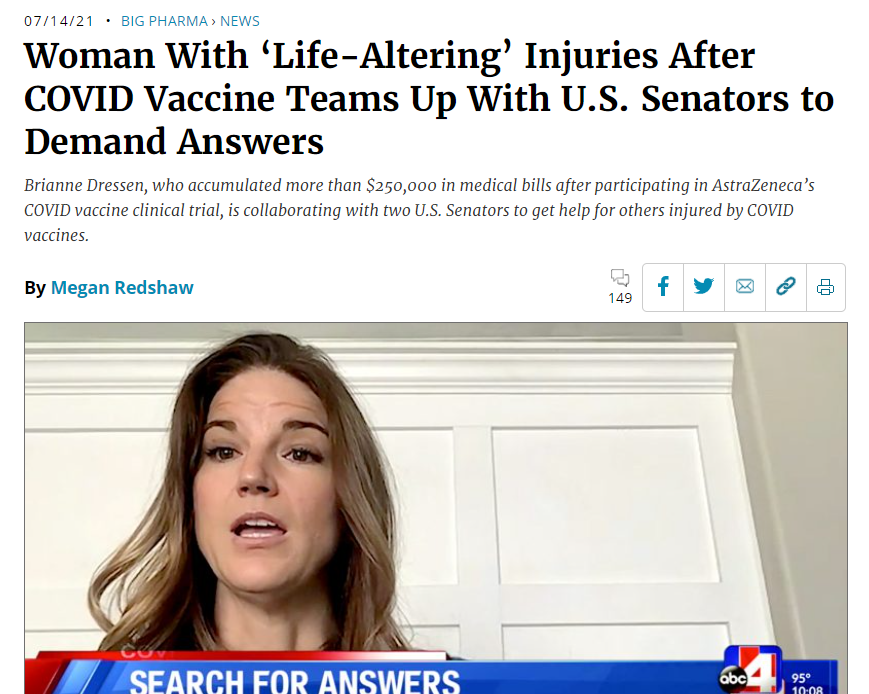The height and width of the screenshot is (694, 869).
Task: Share the article on Facebook
Action: pos(663,287)
